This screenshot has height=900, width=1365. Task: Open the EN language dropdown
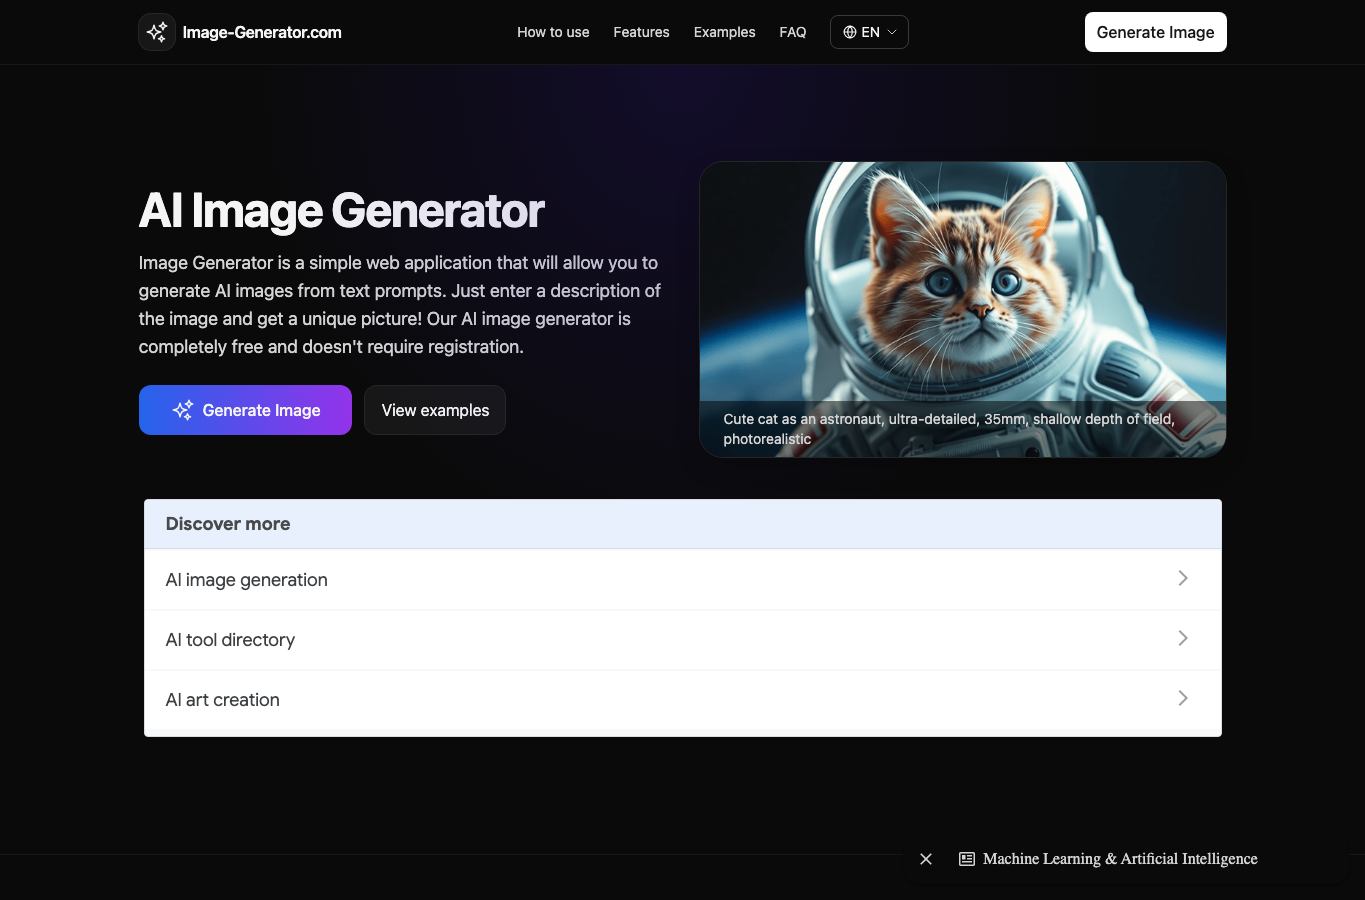[869, 32]
